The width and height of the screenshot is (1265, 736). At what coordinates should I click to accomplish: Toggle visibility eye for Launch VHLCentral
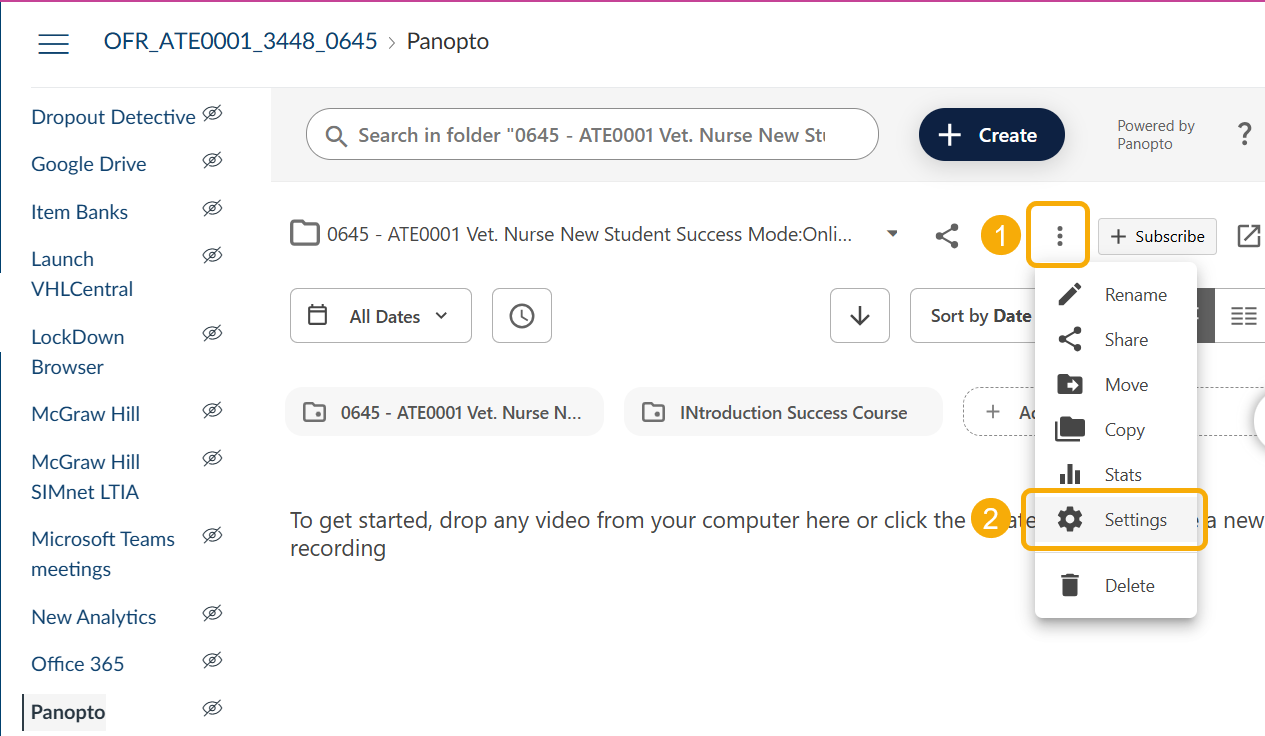(x=212, y=256)
